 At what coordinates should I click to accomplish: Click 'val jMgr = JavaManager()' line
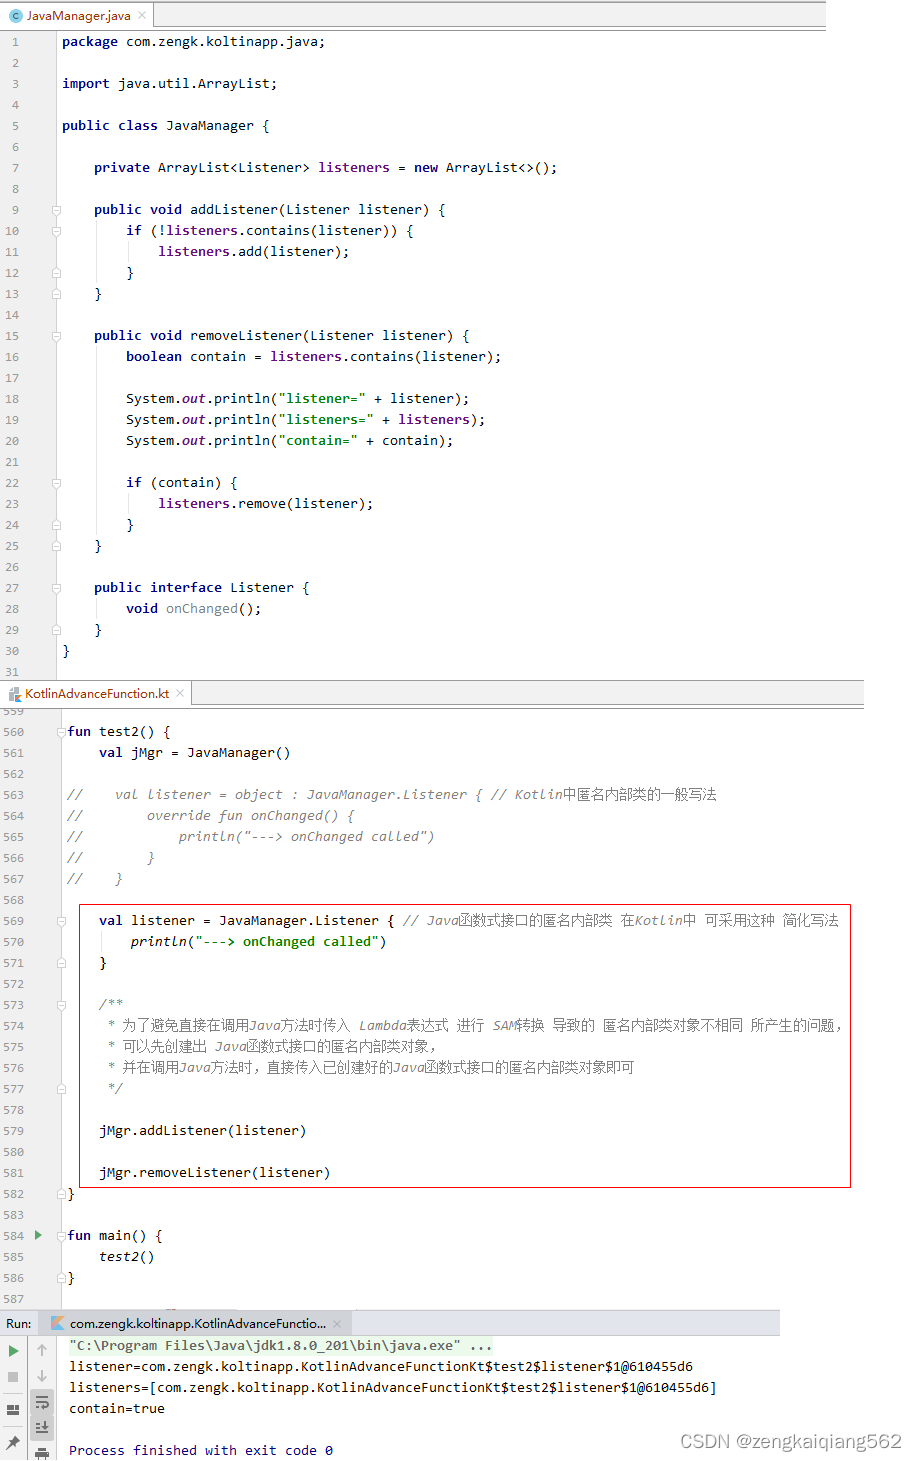[x=195, y=753]
